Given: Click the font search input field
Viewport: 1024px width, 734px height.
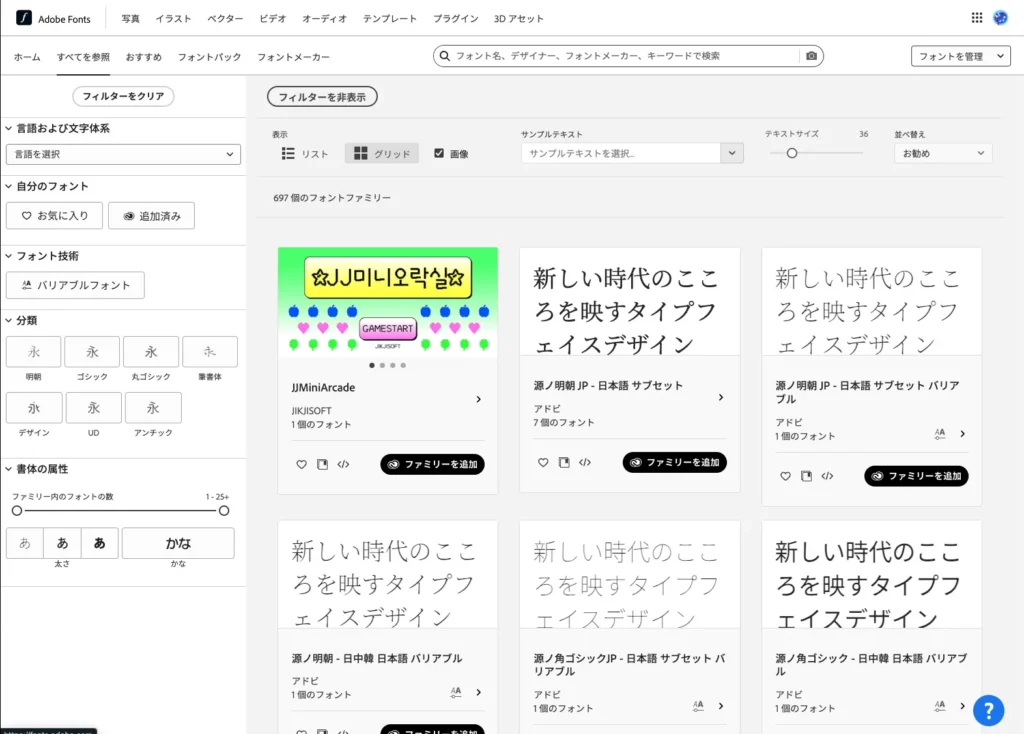Looking at the screenshot, I should 620,56.
